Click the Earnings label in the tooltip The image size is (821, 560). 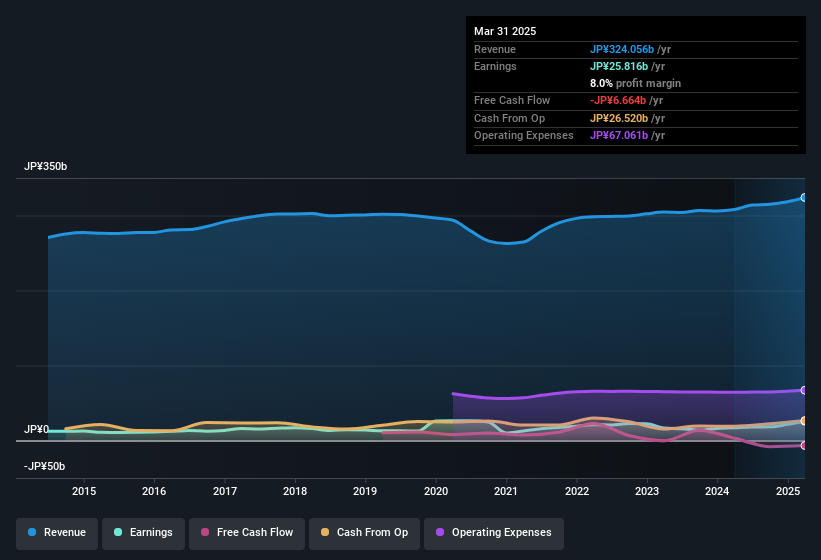click(495, 66)
